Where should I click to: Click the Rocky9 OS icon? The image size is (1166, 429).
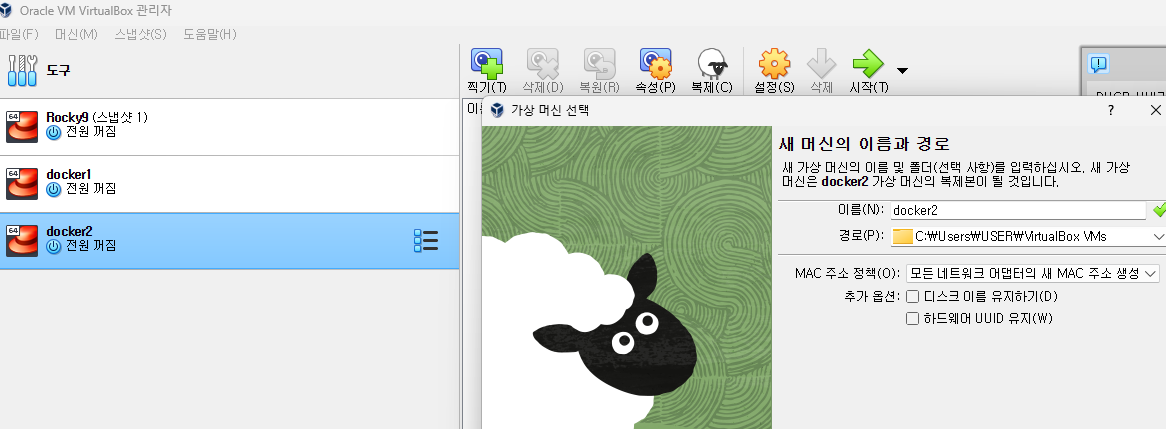pyautogui.click(x=22, y=126)
